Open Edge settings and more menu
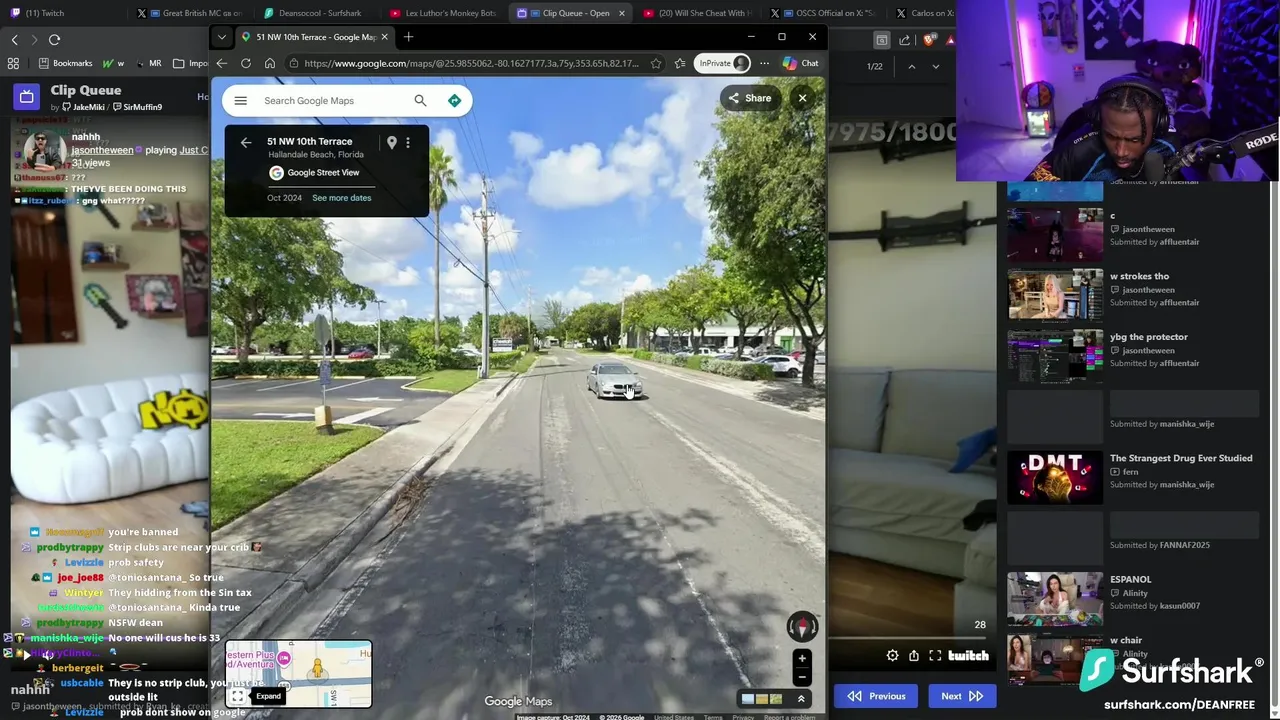The width and height of the screenshot is (1280, 720). [x=764, y=63]
